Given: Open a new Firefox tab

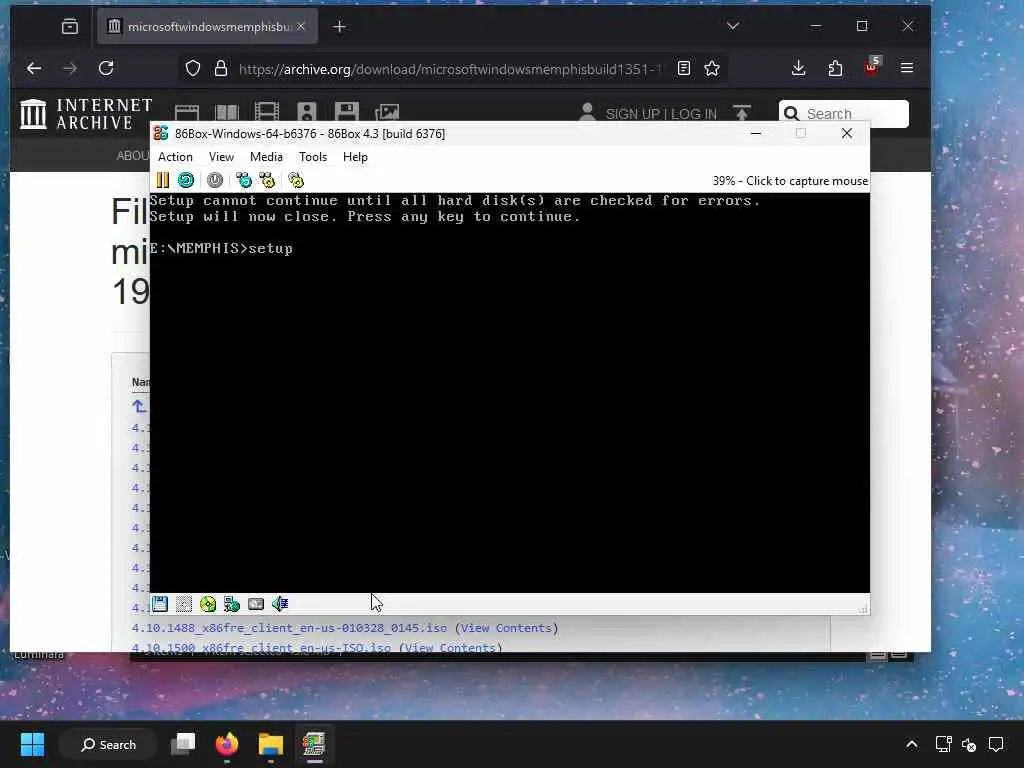Looking at the screenshot, I should point(340,27).
